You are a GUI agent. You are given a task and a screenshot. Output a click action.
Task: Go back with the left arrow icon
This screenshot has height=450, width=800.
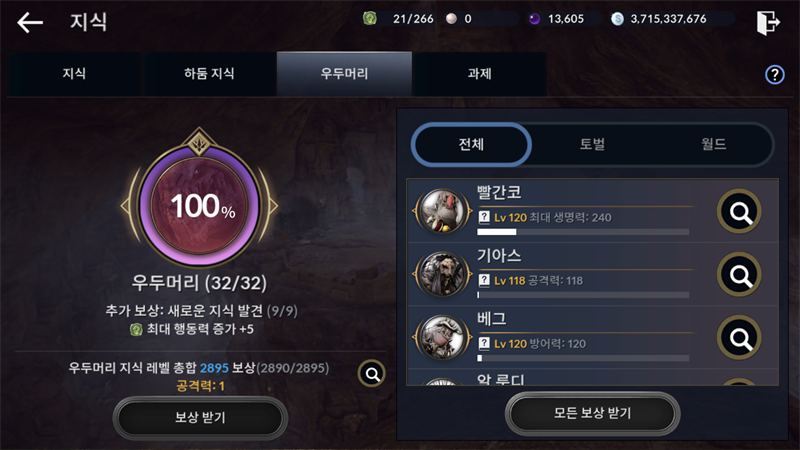click(x=30, y=22)
